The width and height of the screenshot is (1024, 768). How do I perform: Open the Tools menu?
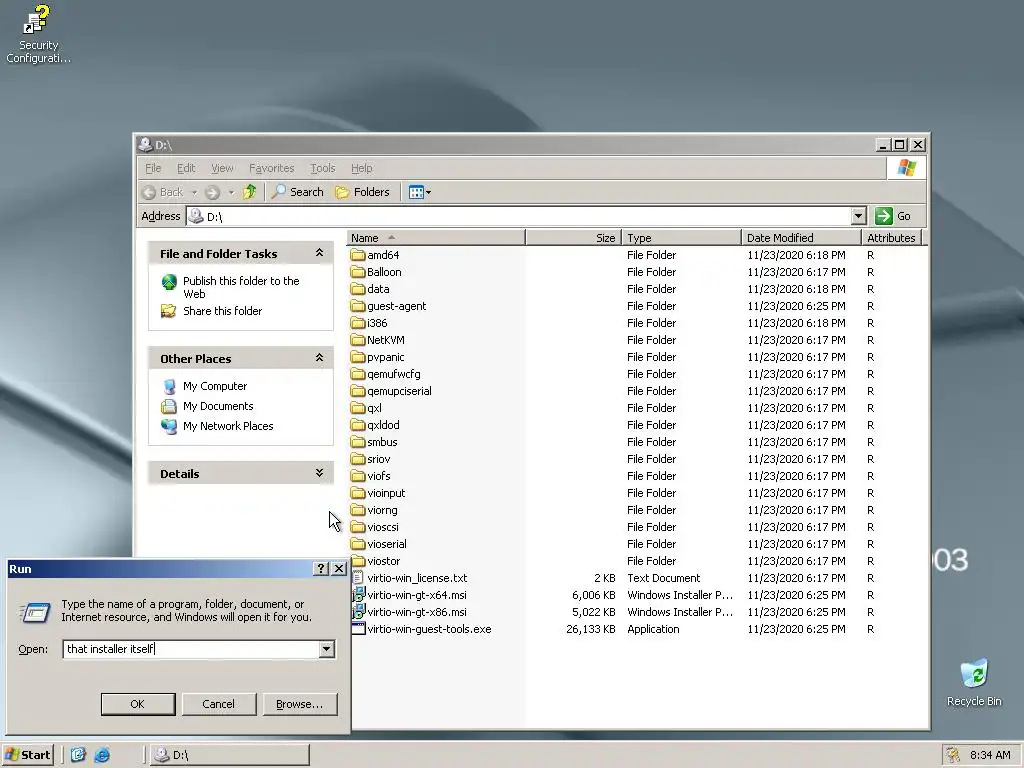click(x=323, y=168)
